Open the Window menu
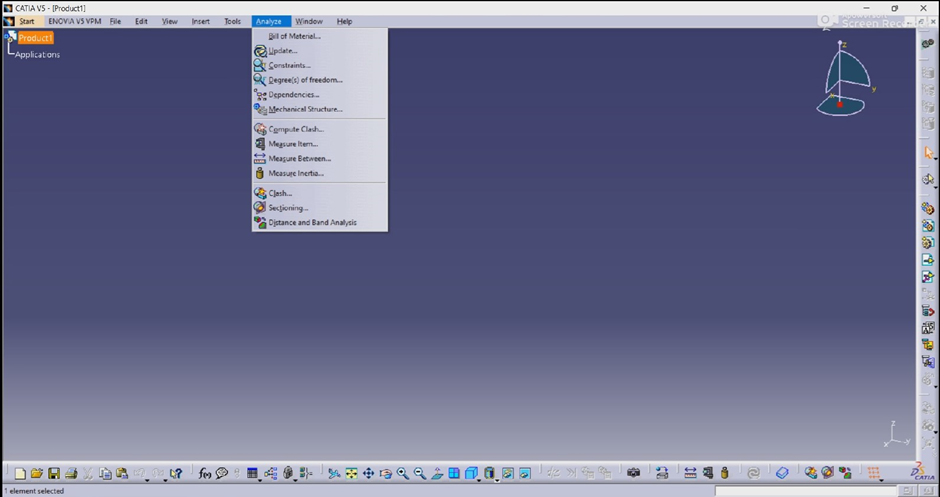The image size is (940, 497). [309, 21]
